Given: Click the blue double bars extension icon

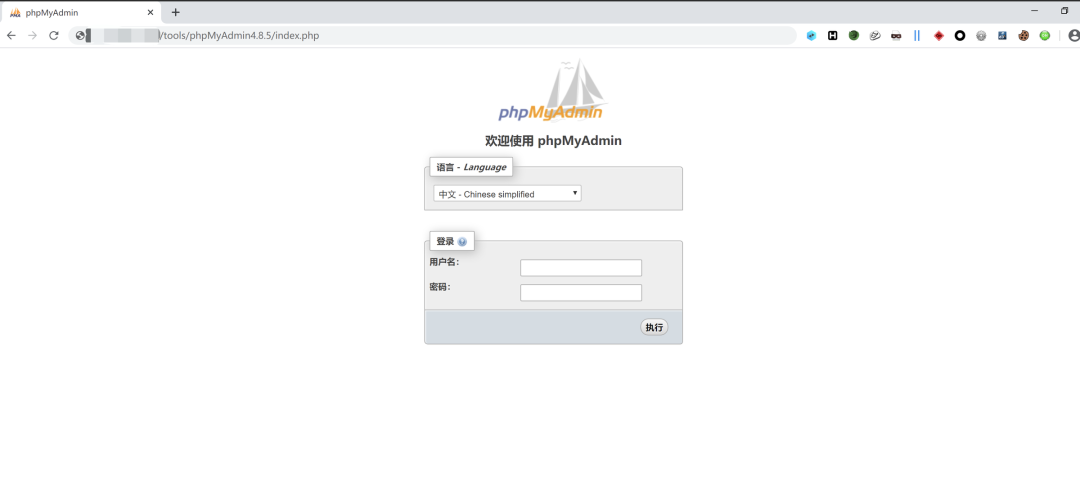Looking at the screenshot, I should [917, 35].
